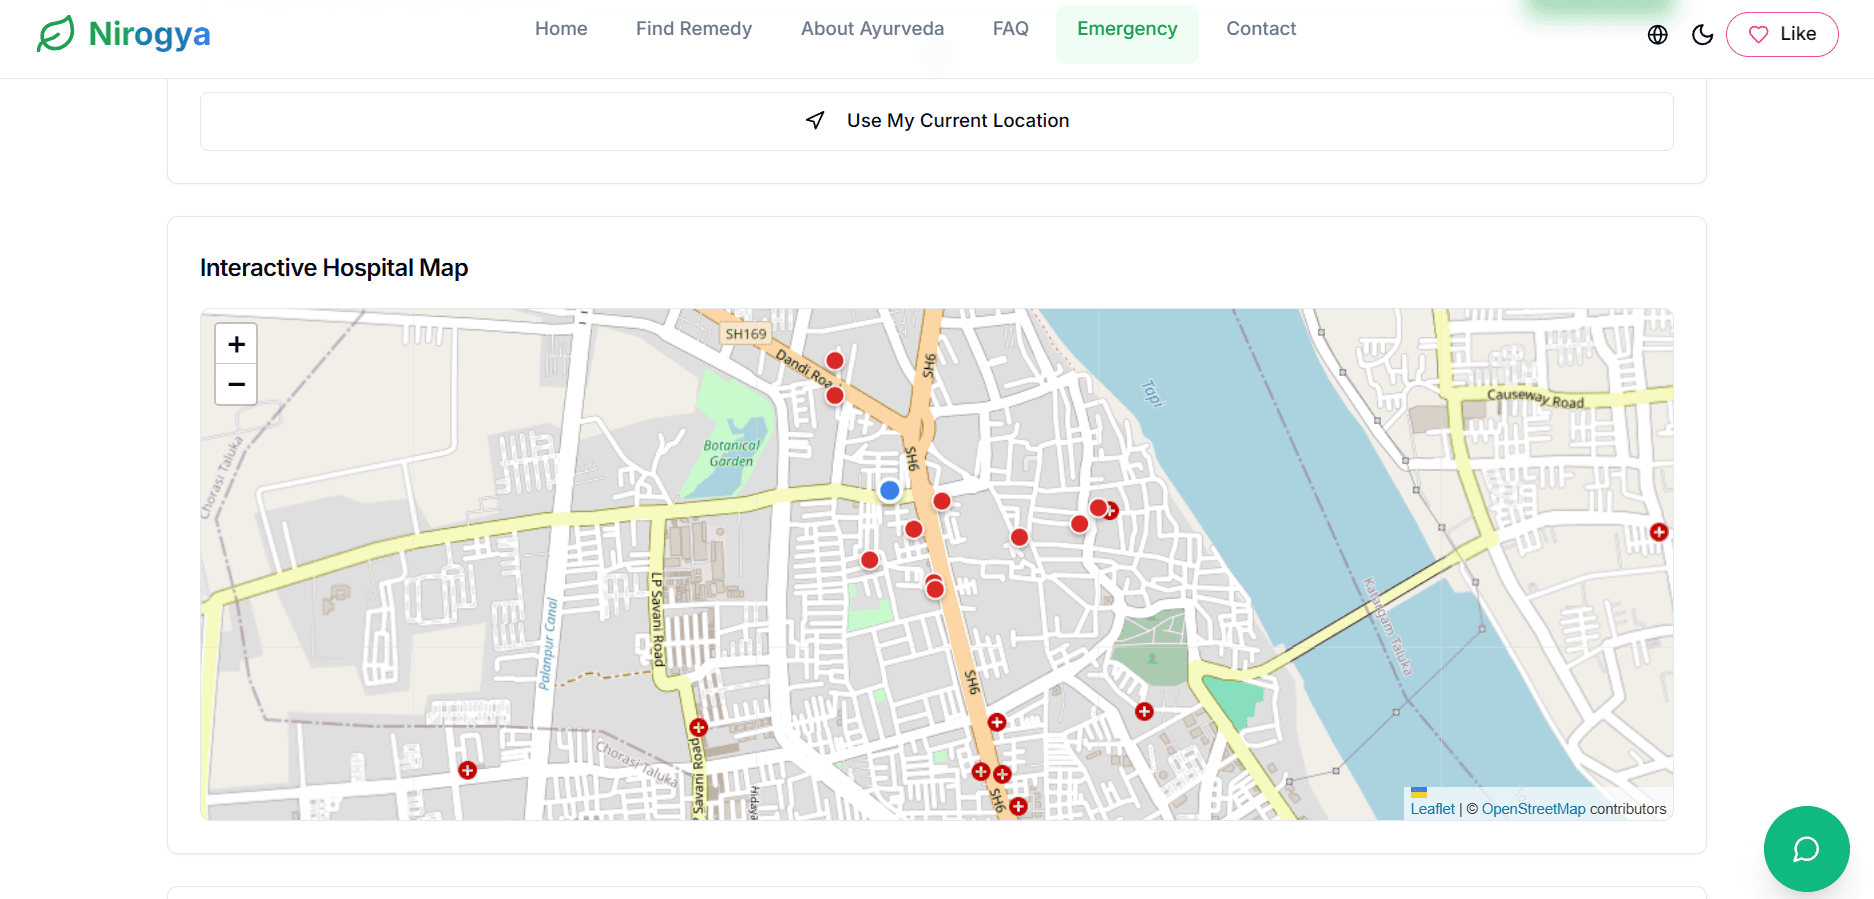This screenshot has width=1874, height=899.
Task: Open the OpenStreetMap link
Action: pos(1533,809)
